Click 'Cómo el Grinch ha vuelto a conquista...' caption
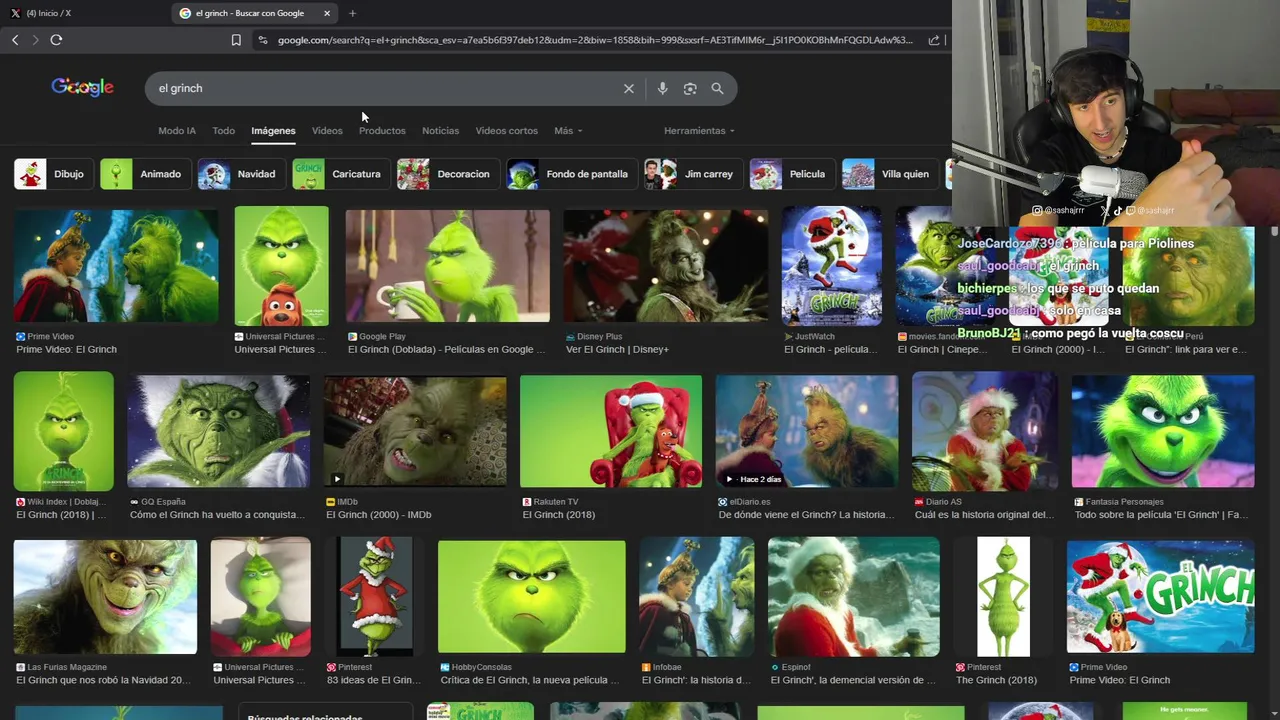Screen dimensions: 1280x720 tap(217, 515)
